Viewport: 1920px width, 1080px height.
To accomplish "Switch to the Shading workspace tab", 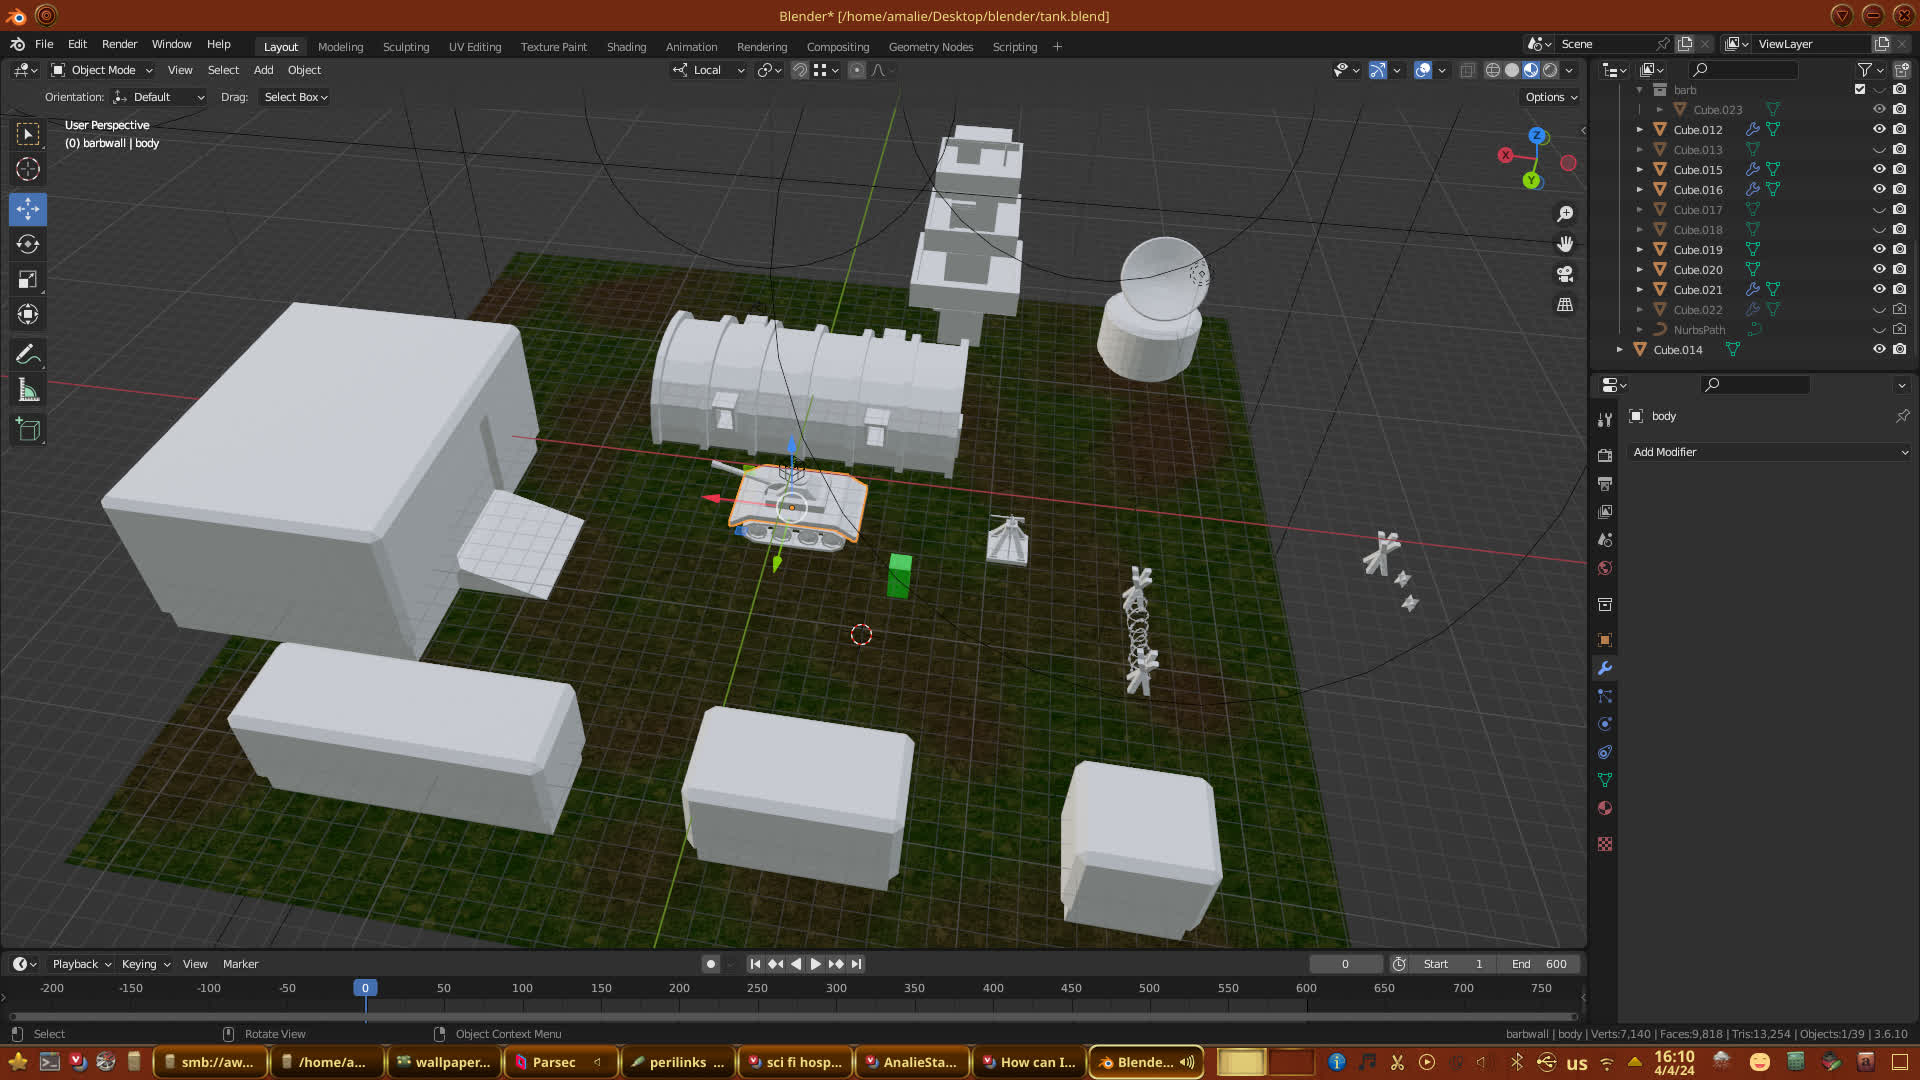I will 626,47.
